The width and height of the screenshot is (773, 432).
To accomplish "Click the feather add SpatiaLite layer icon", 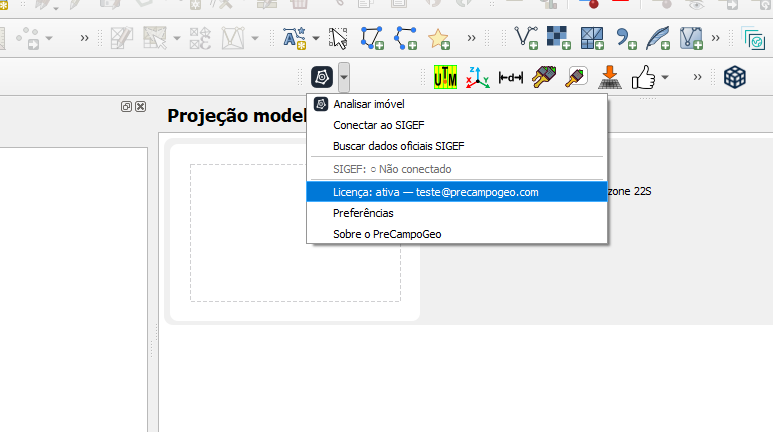I will 659,38.
